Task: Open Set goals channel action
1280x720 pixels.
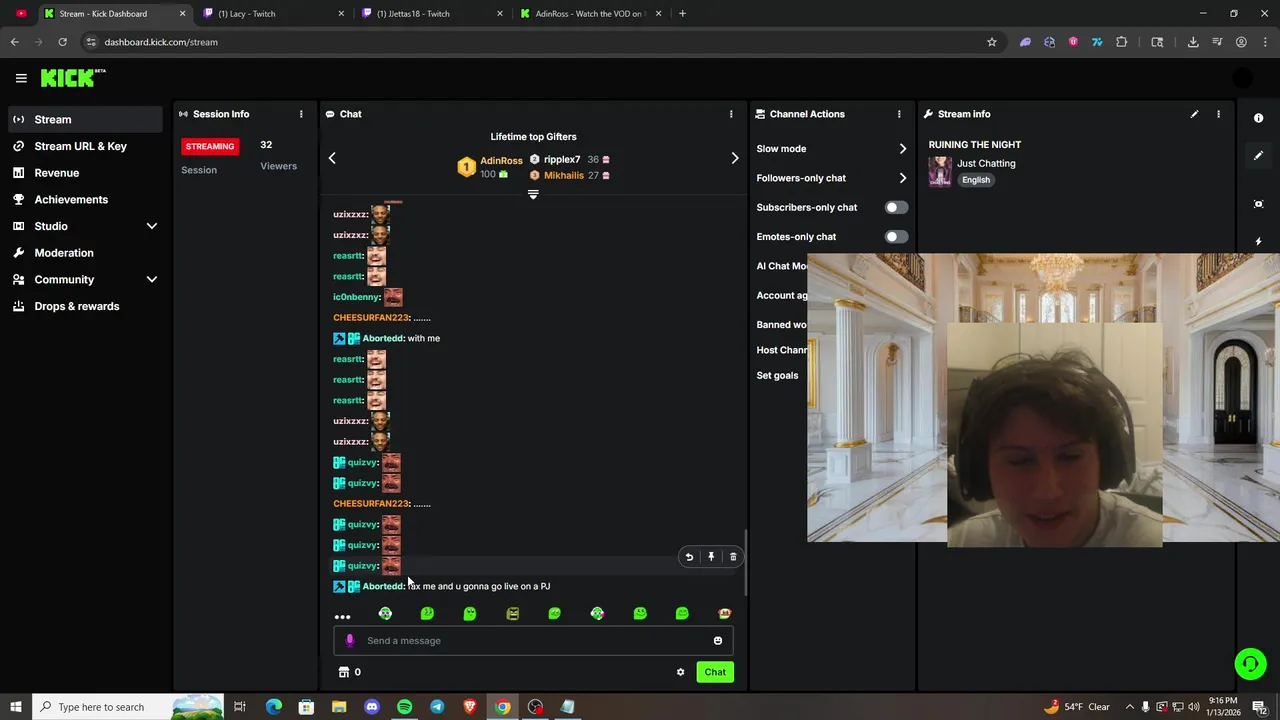Action: pyautogui.click(x=778, y=375)
